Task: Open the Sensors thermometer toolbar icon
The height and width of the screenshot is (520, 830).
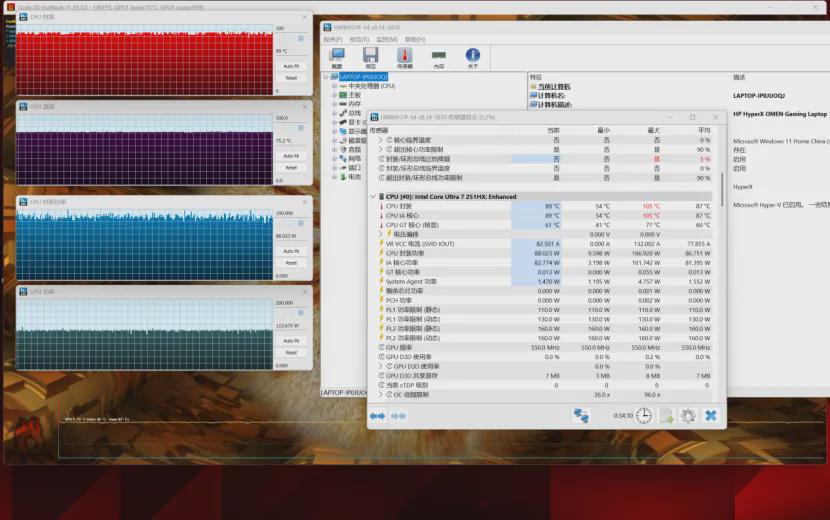Action: click(404, 58)
